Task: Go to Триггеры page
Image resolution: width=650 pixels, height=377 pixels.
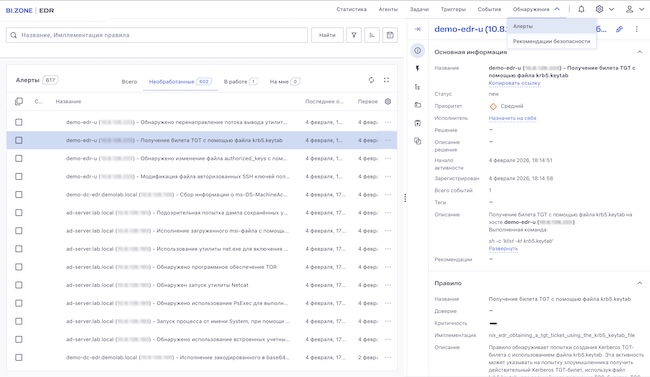Action: click(453, 9)
